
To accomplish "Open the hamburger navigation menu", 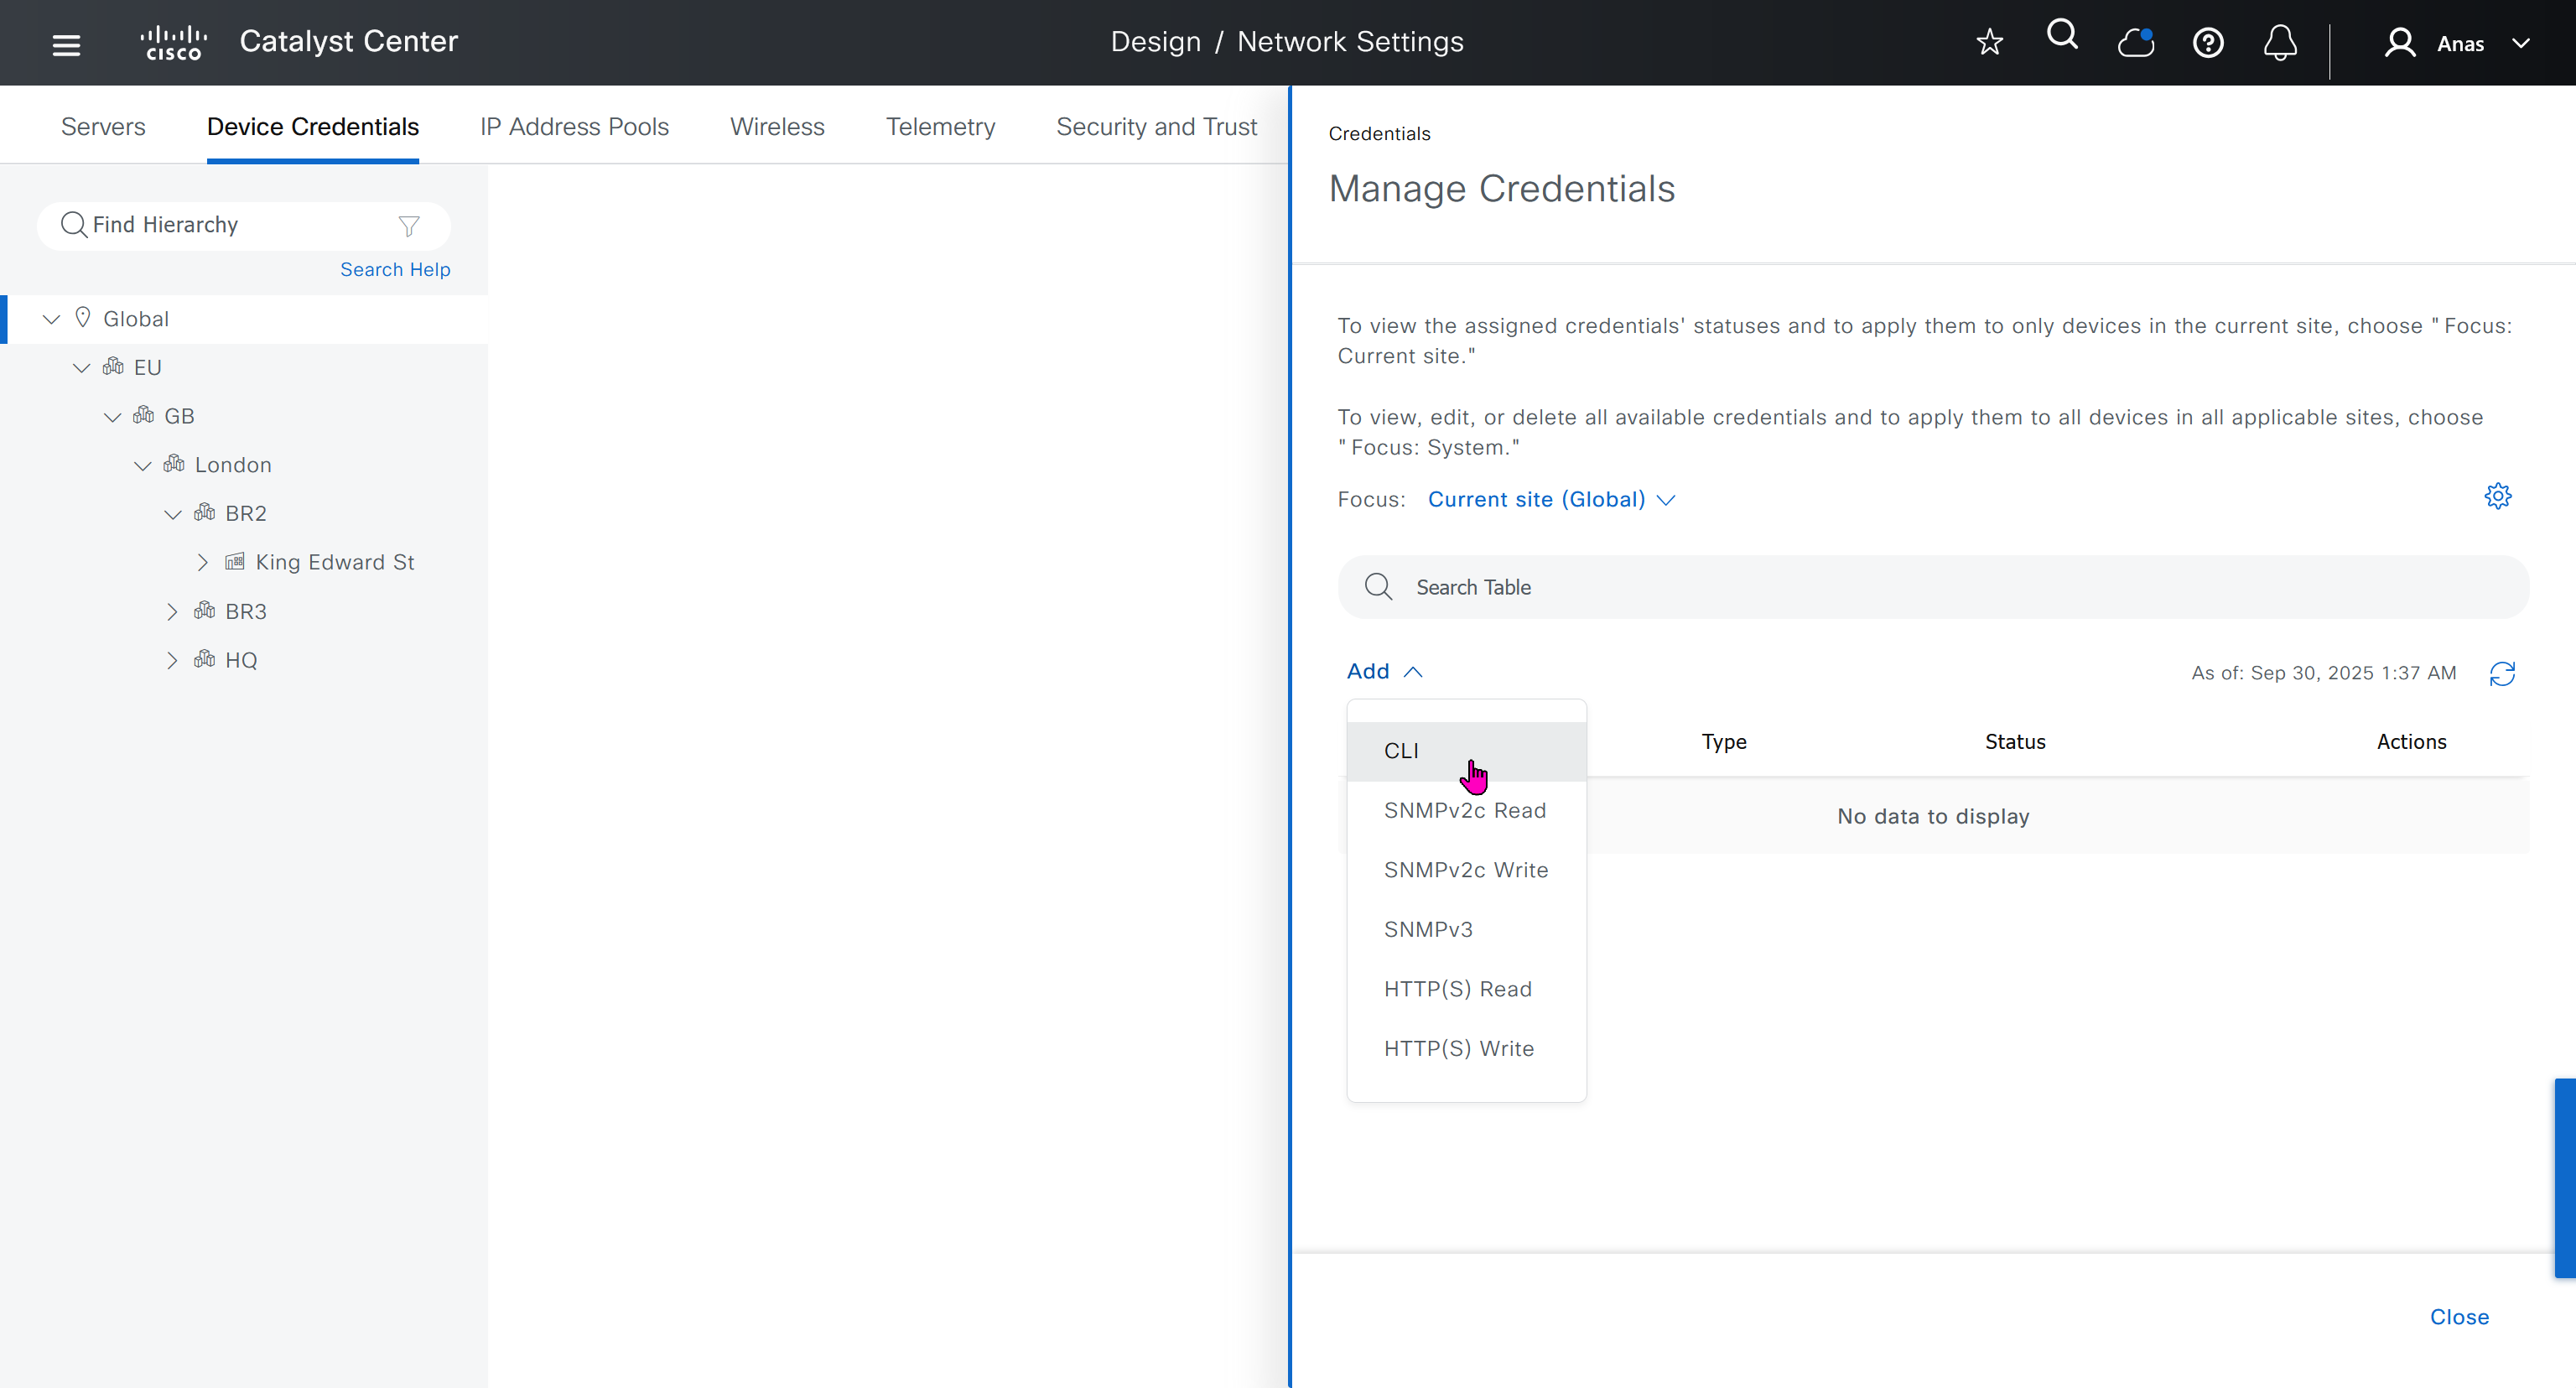I will point(66,44).
